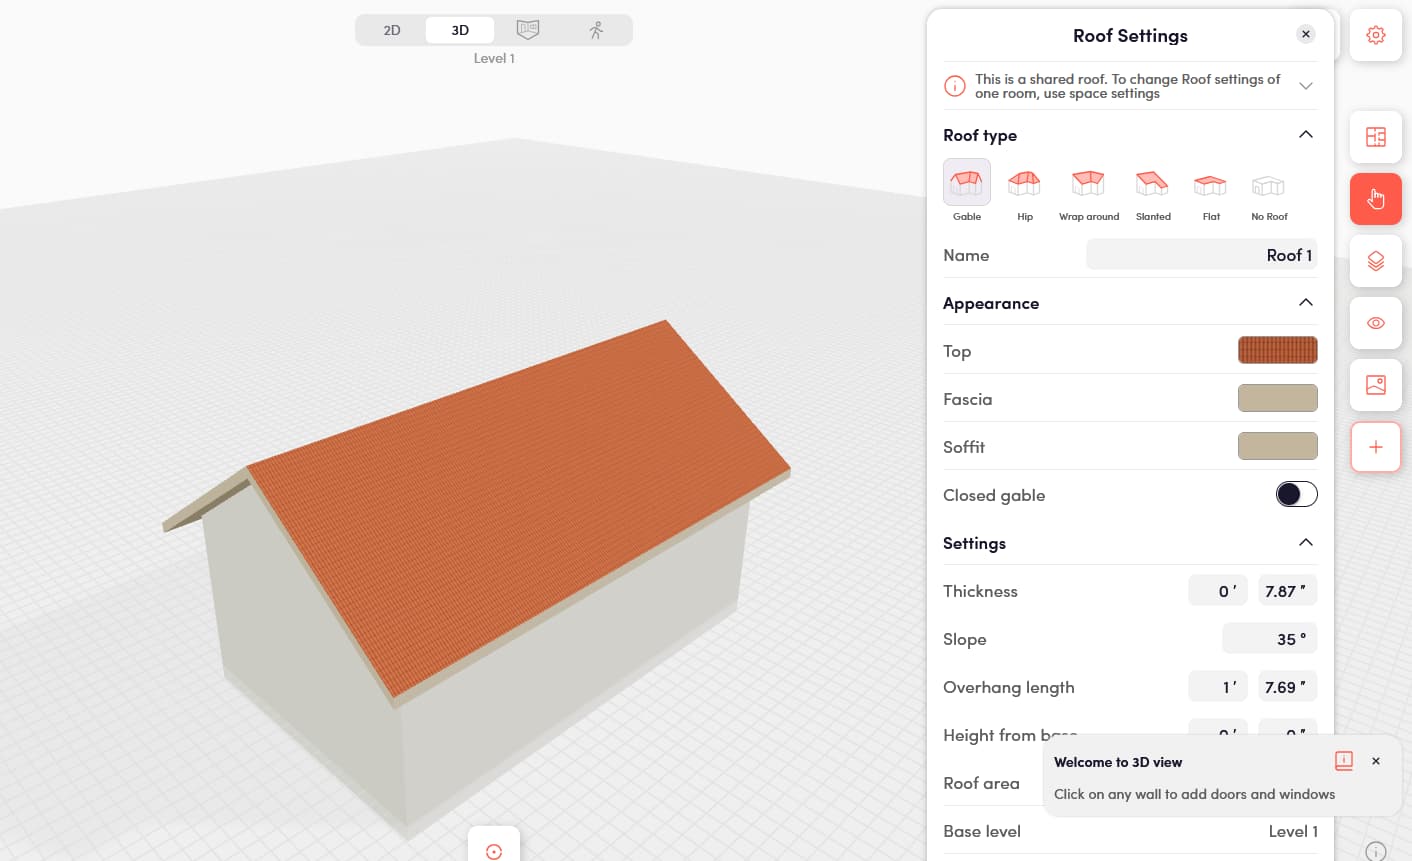The image size is (1412, 861).
Task: Collapse the Appearance section
Action: click(1305, 303)
